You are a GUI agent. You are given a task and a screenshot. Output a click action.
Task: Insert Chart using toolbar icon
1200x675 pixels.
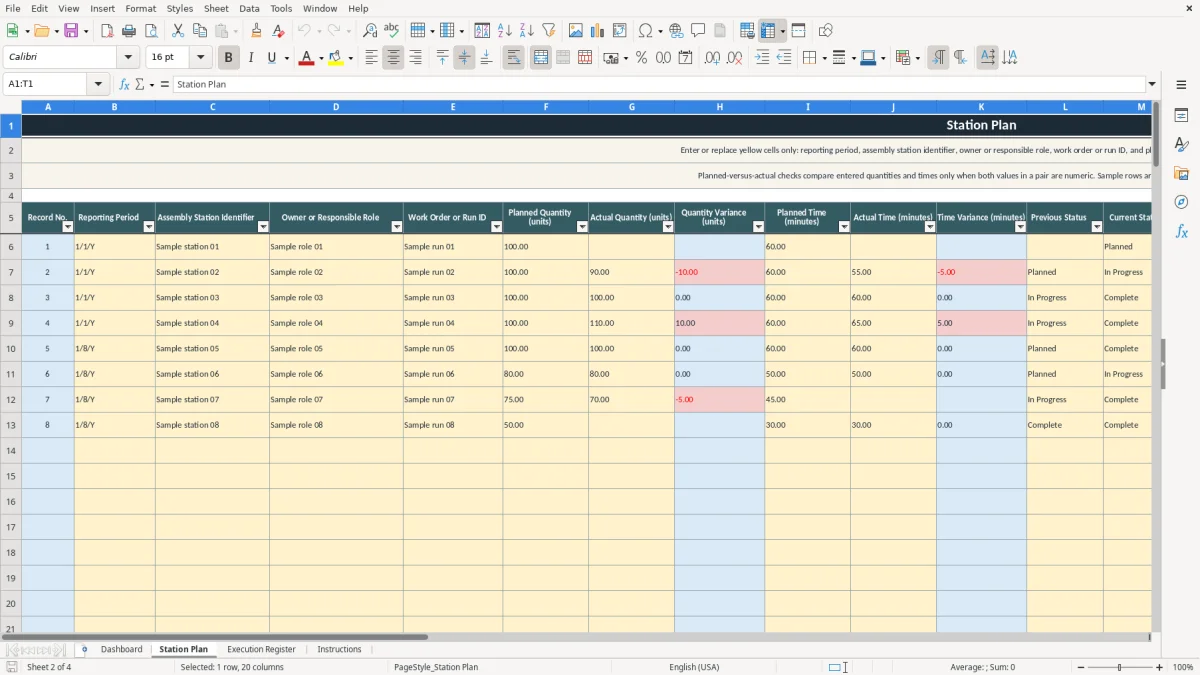coord(598,31)
